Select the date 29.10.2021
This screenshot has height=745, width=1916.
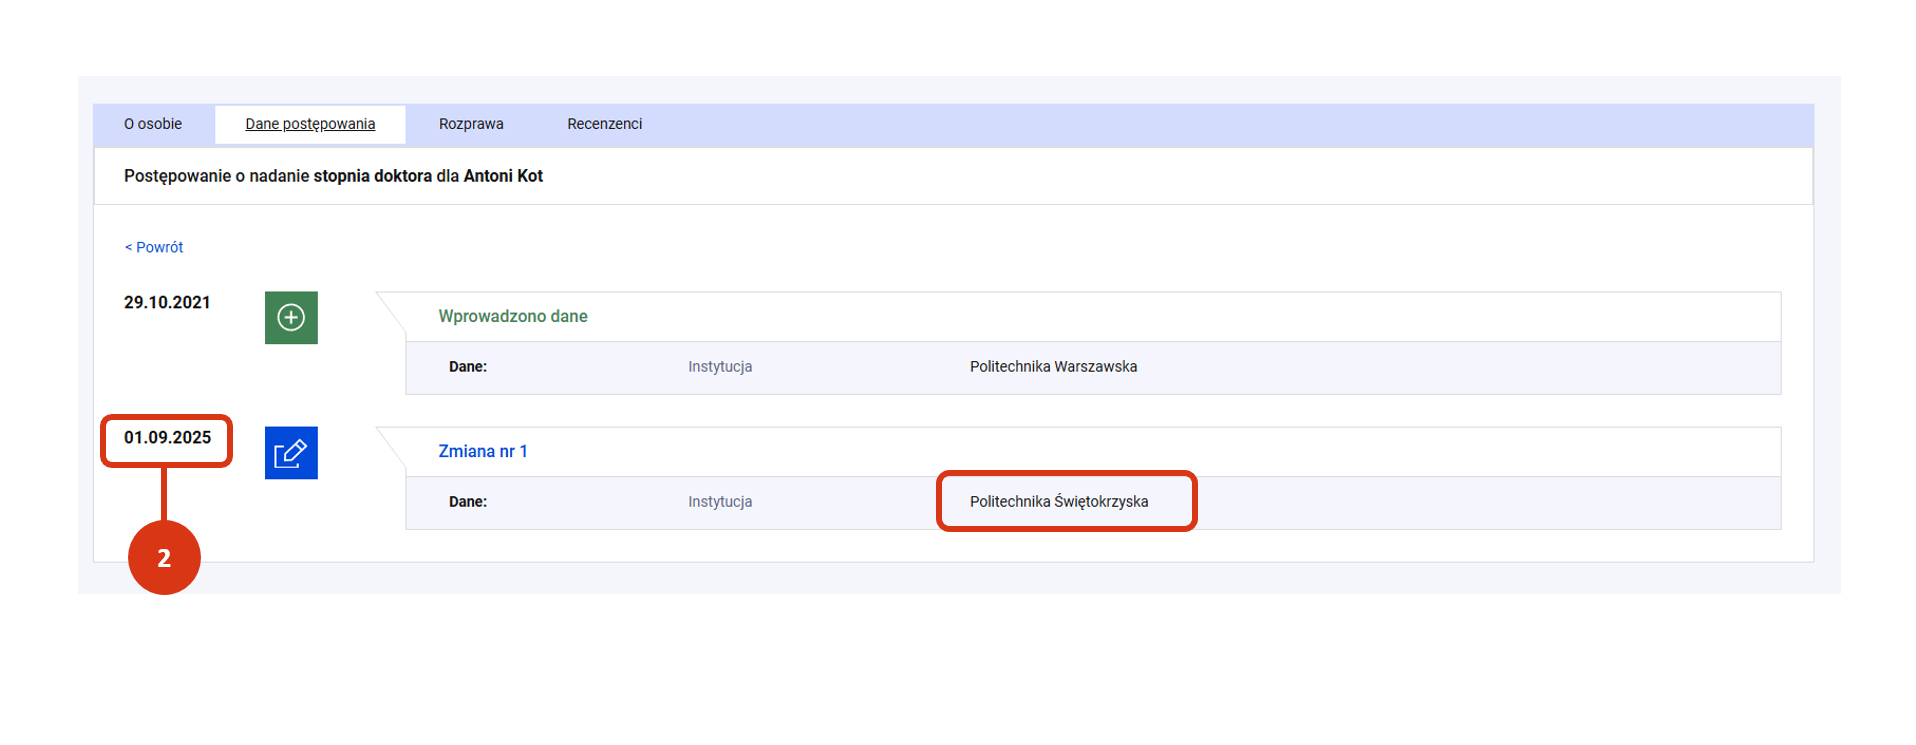[x=167, y=302]
